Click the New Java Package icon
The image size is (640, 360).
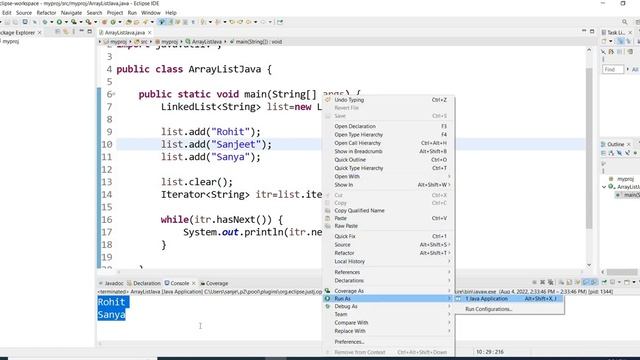(x=104, y=22)
